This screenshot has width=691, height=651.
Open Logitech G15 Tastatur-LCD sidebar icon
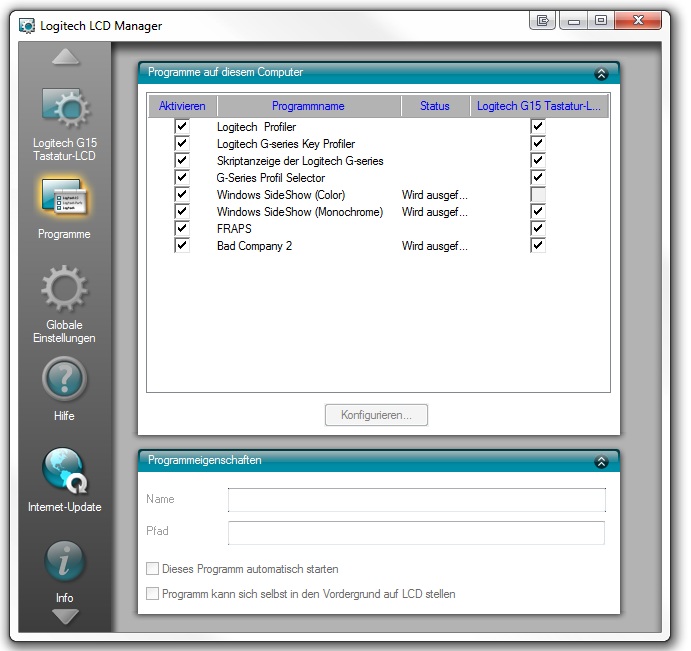tap(65, 110)
